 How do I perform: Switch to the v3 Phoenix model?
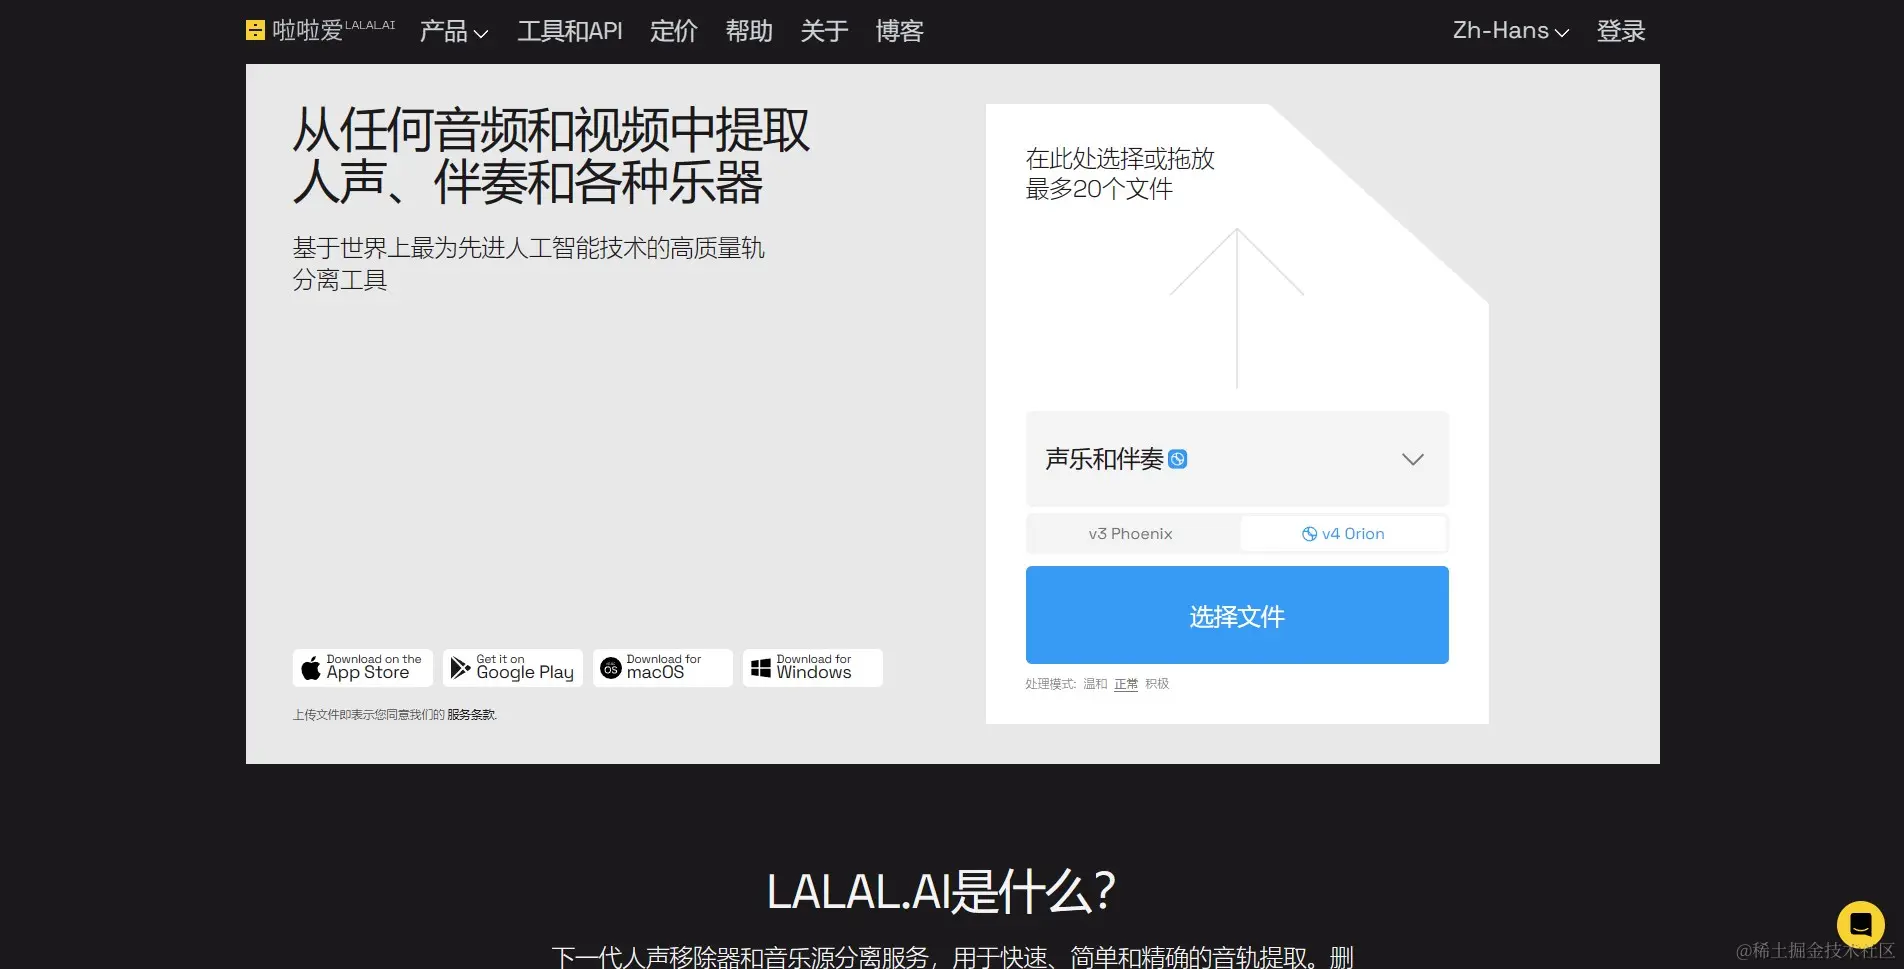(x=1130, y=533)
